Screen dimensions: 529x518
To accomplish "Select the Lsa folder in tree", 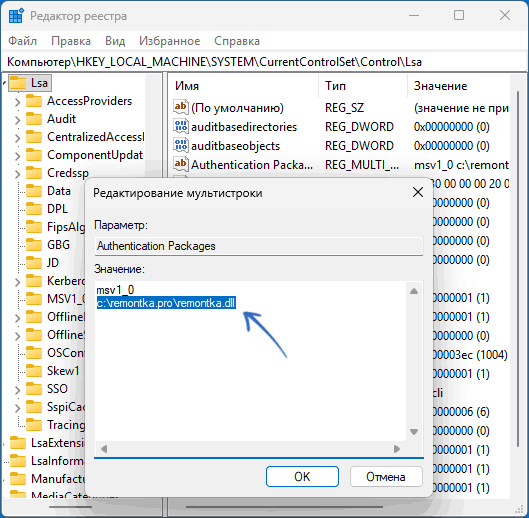I will (x=30, y=83).
